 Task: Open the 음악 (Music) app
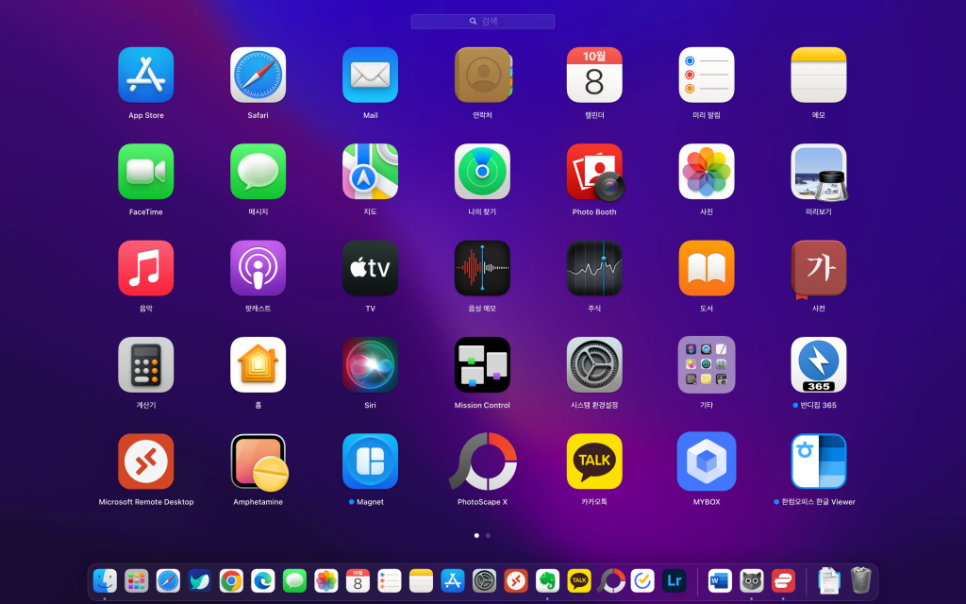point(146,268)
